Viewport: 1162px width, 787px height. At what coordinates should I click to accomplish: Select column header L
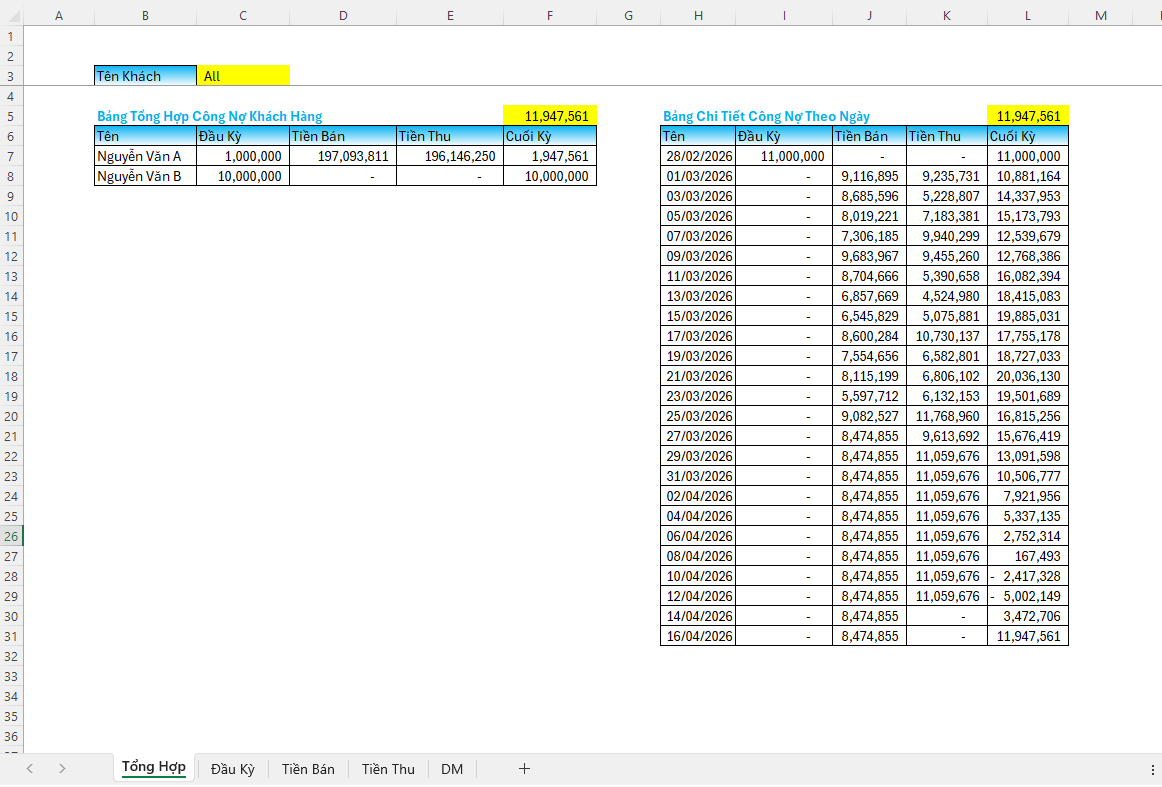(1027, 14)
